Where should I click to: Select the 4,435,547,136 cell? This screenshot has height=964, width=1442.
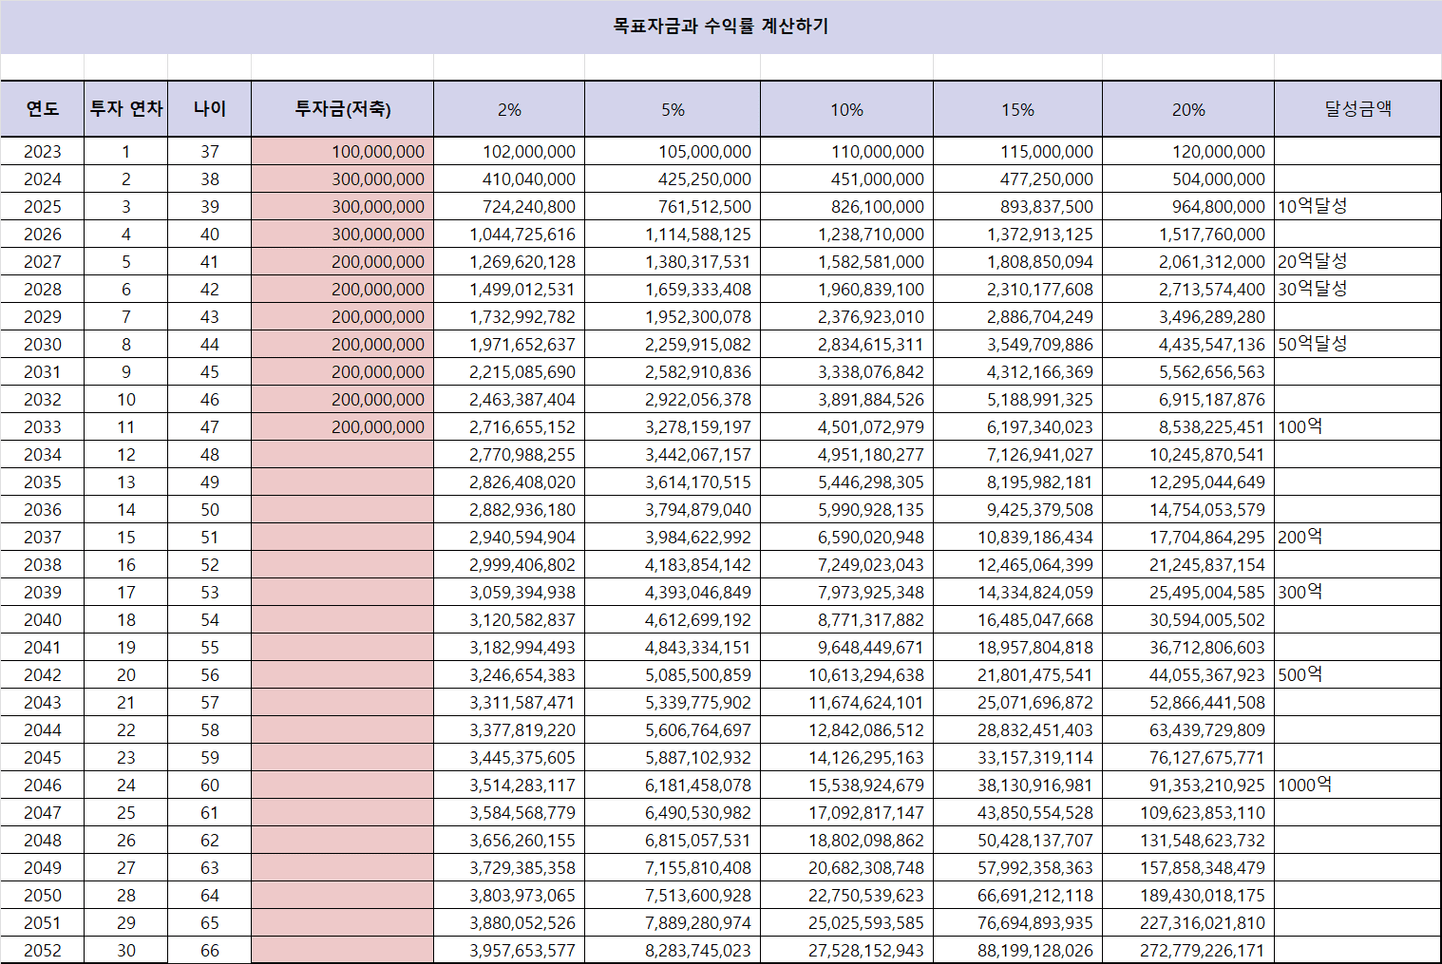1188,344
